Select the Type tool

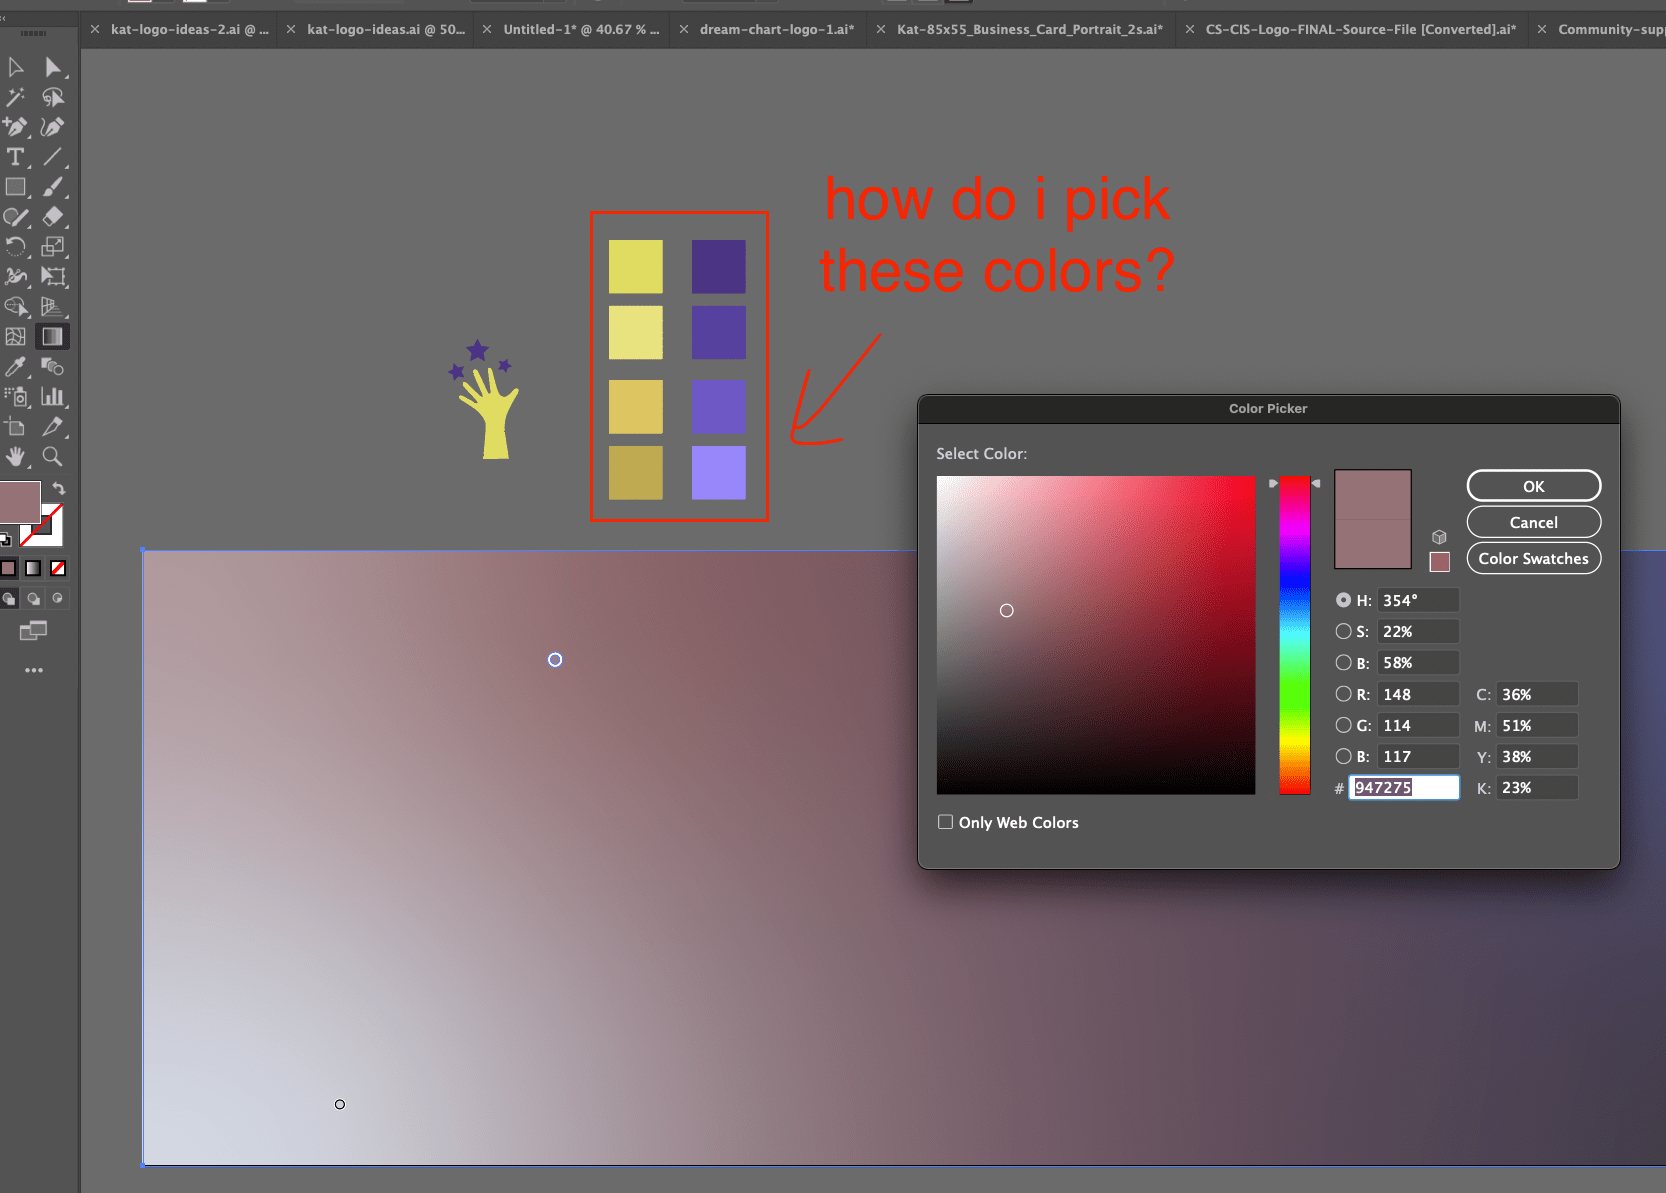click(x=16, y=157)
